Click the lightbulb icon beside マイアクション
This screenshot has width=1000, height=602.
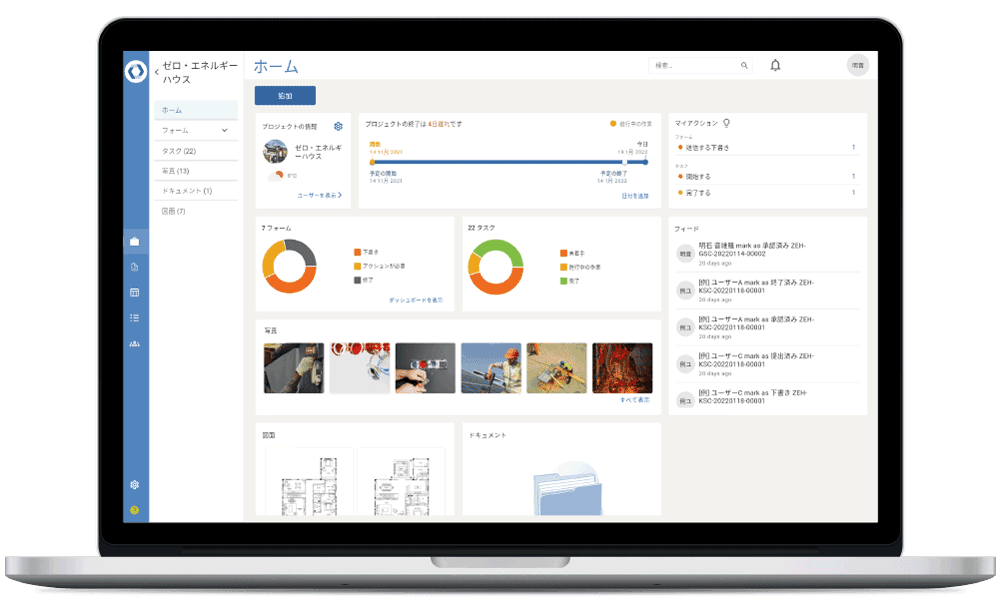[726, 123]
